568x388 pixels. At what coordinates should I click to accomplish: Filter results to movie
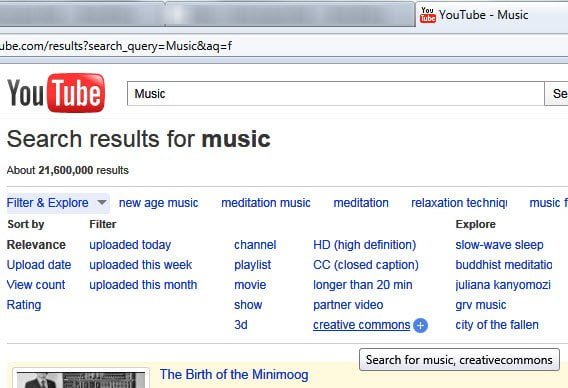click(x=250, y=285)
